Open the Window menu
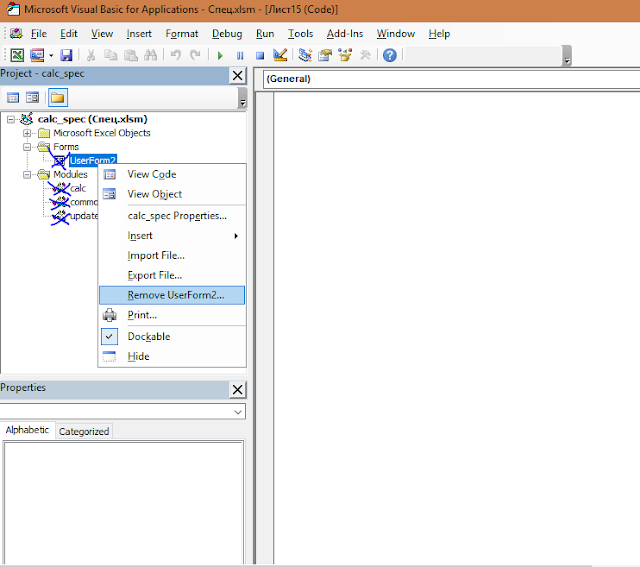The width and height of the screenshot is (640, 567). 396,33
